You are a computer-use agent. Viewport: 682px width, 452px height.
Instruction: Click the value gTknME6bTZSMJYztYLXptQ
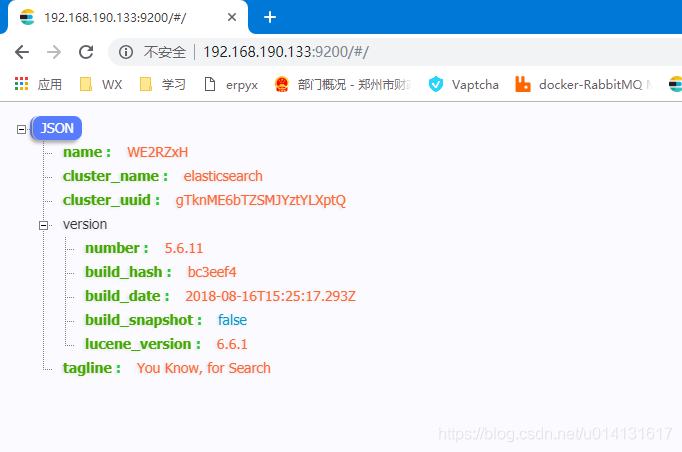tap(261, 200)
